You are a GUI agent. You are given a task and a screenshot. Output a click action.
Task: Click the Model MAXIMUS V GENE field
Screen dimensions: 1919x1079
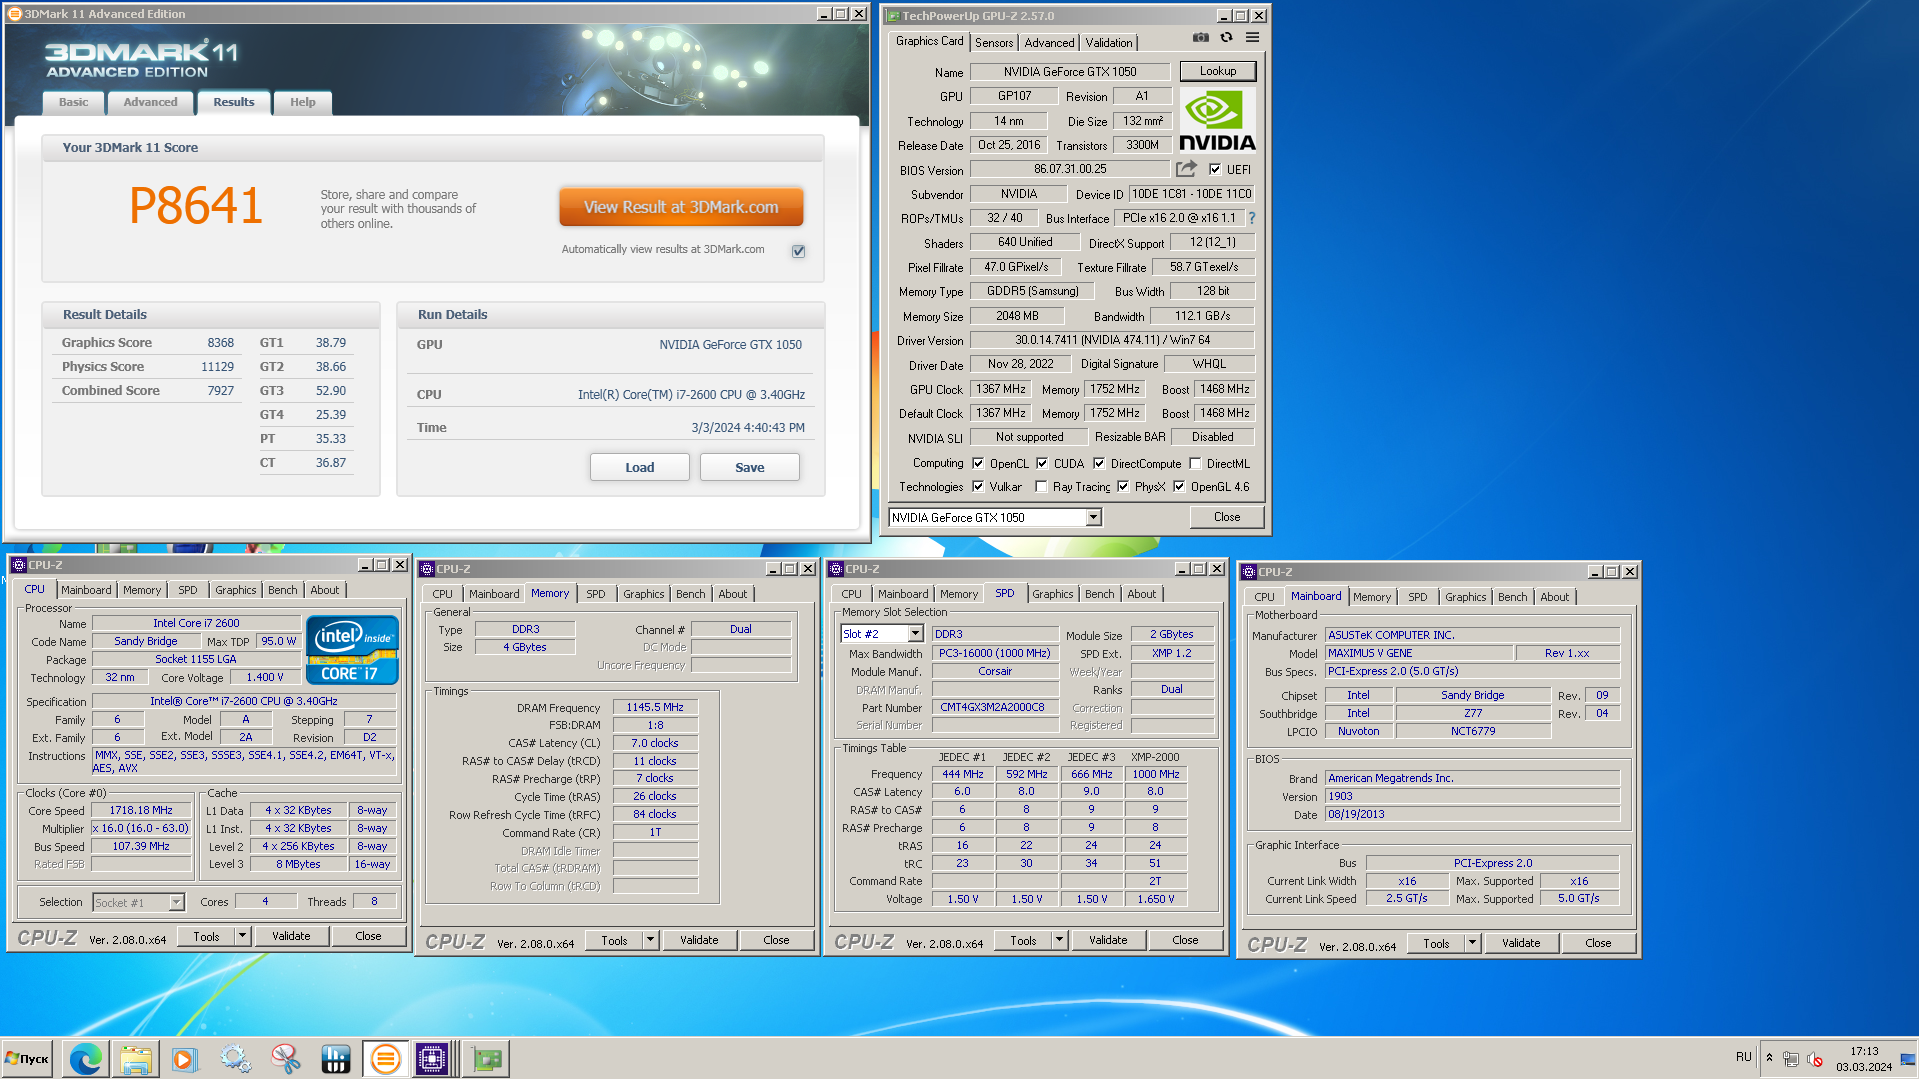point(1417,654)
